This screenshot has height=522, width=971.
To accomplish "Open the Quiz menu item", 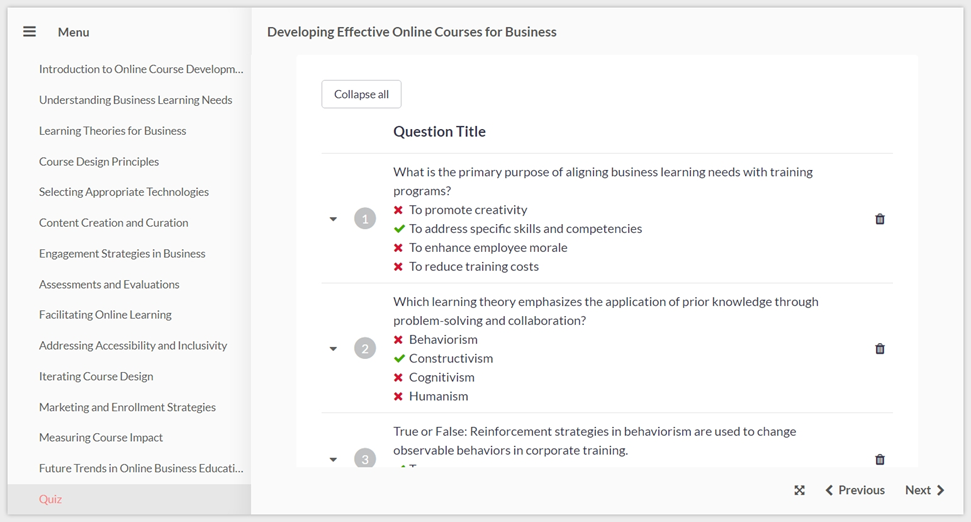I will click(50, 499).
